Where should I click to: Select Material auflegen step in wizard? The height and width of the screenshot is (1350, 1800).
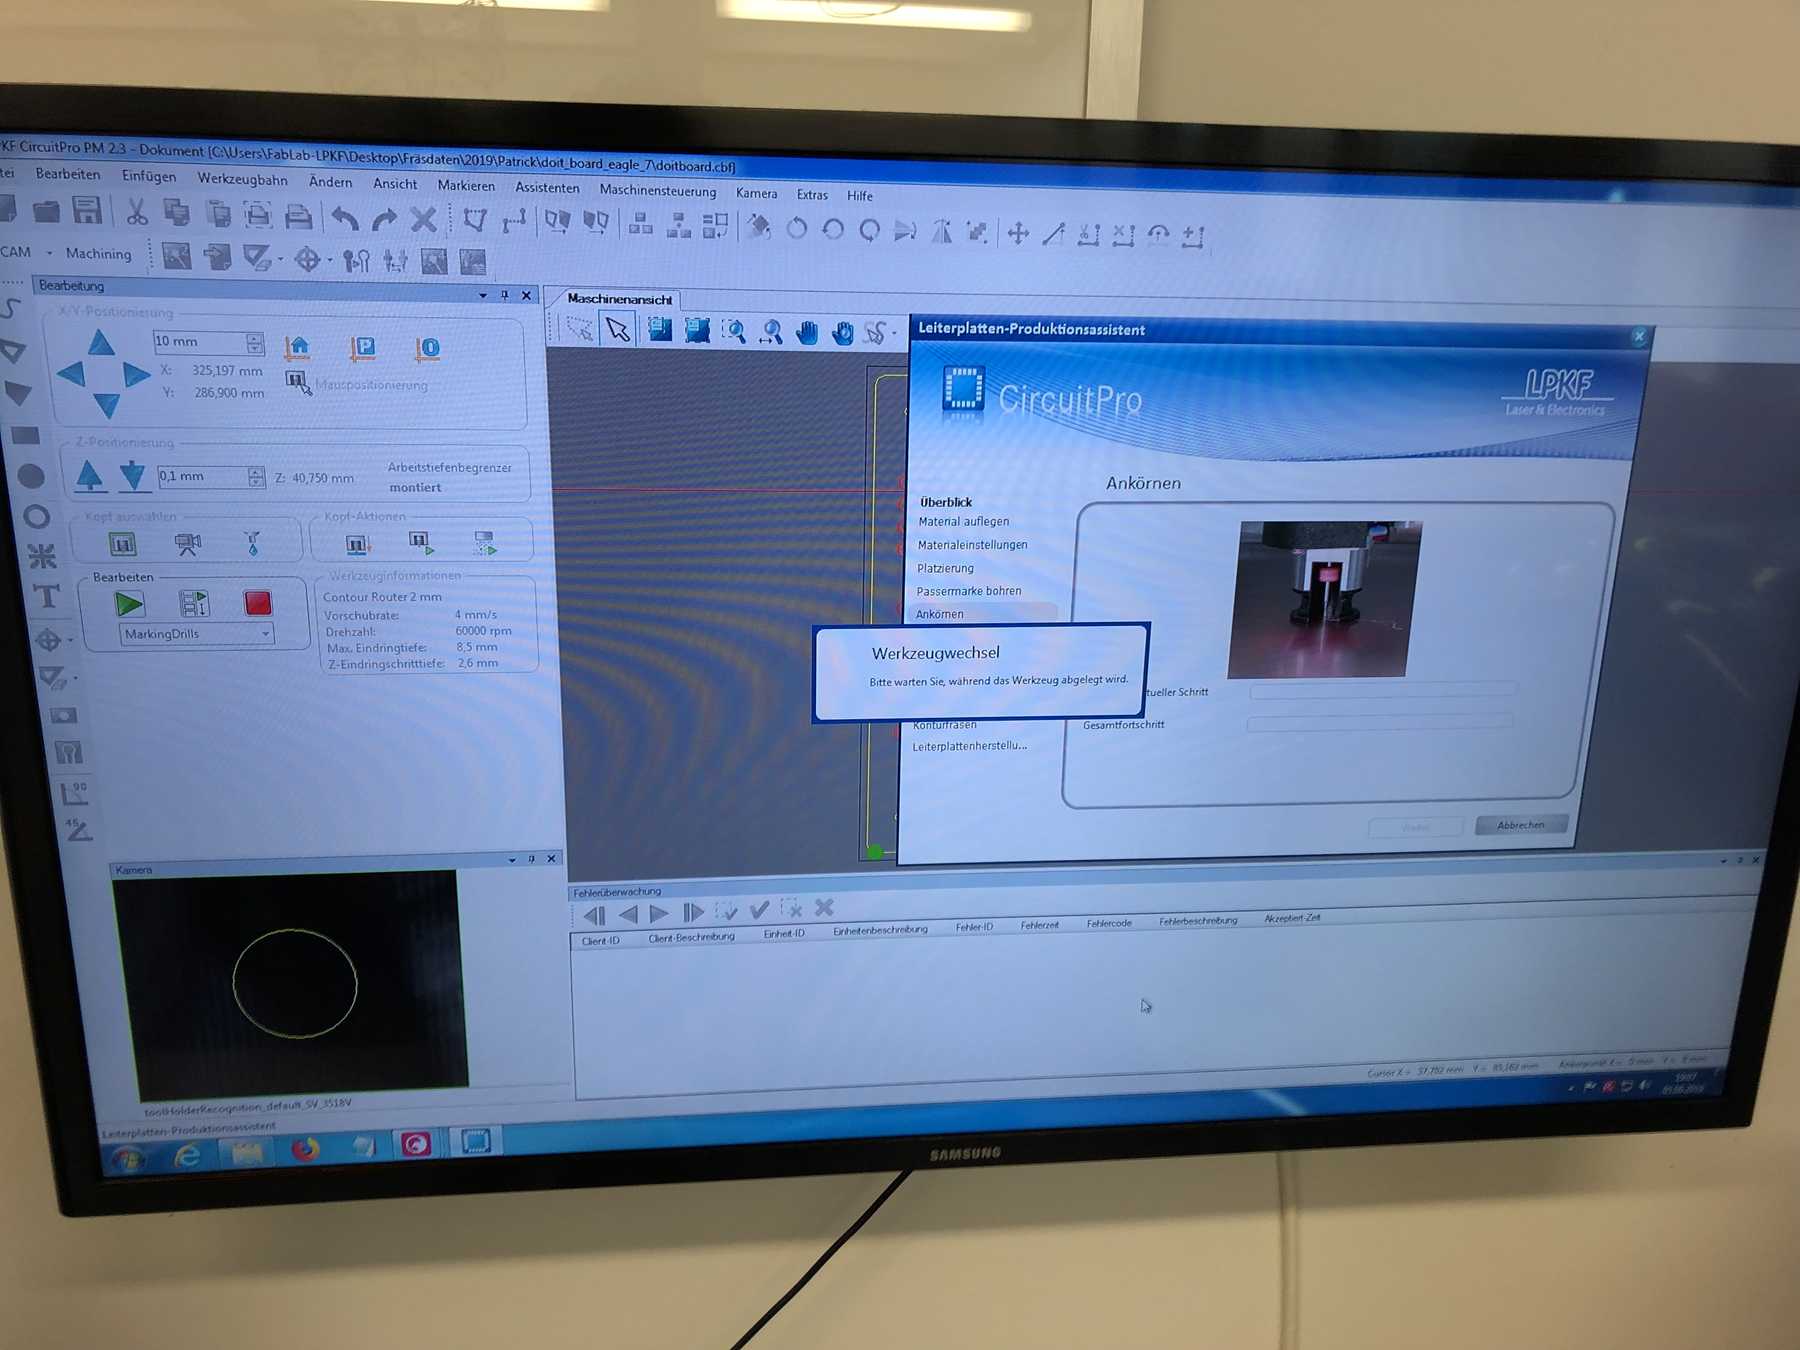[964, 521]
